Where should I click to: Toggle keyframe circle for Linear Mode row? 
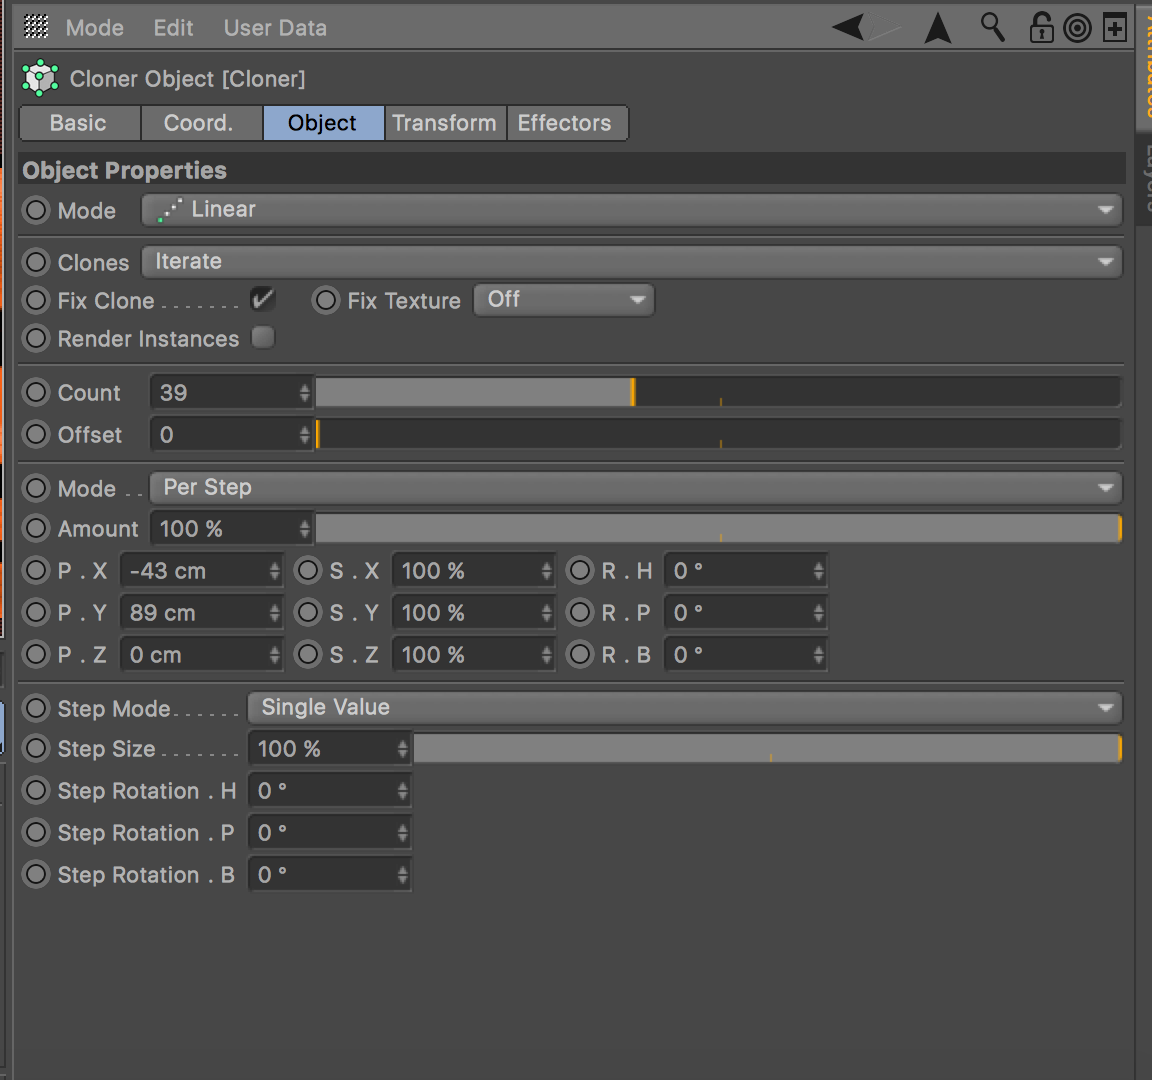coord(35,210)
